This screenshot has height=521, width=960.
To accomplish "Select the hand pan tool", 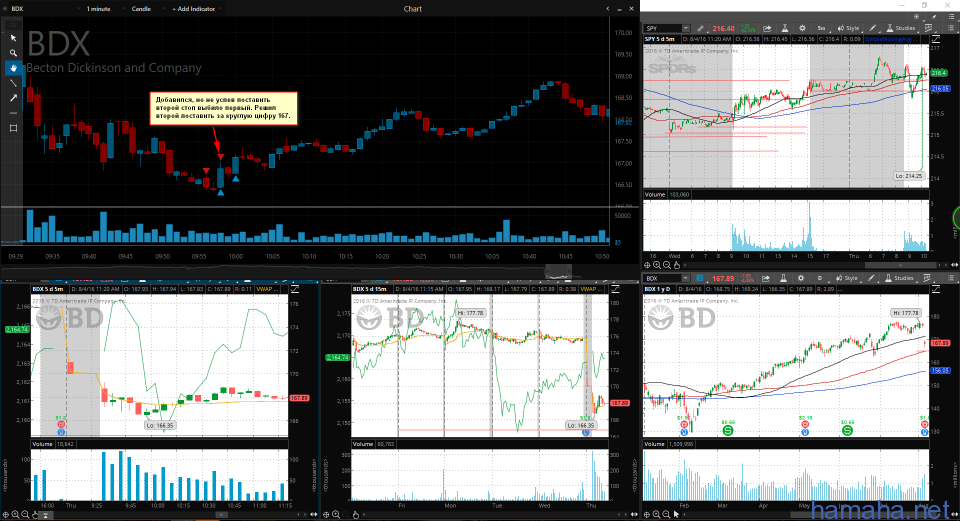I will tap(13, 68).
